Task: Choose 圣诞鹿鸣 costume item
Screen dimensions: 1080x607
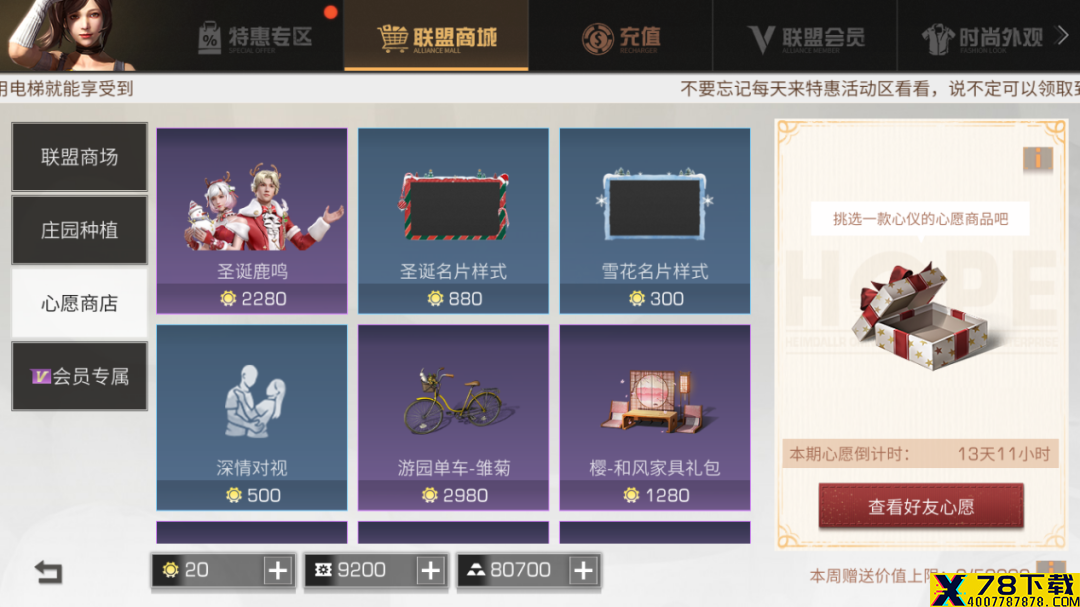Action: click(x=252, y=220)
